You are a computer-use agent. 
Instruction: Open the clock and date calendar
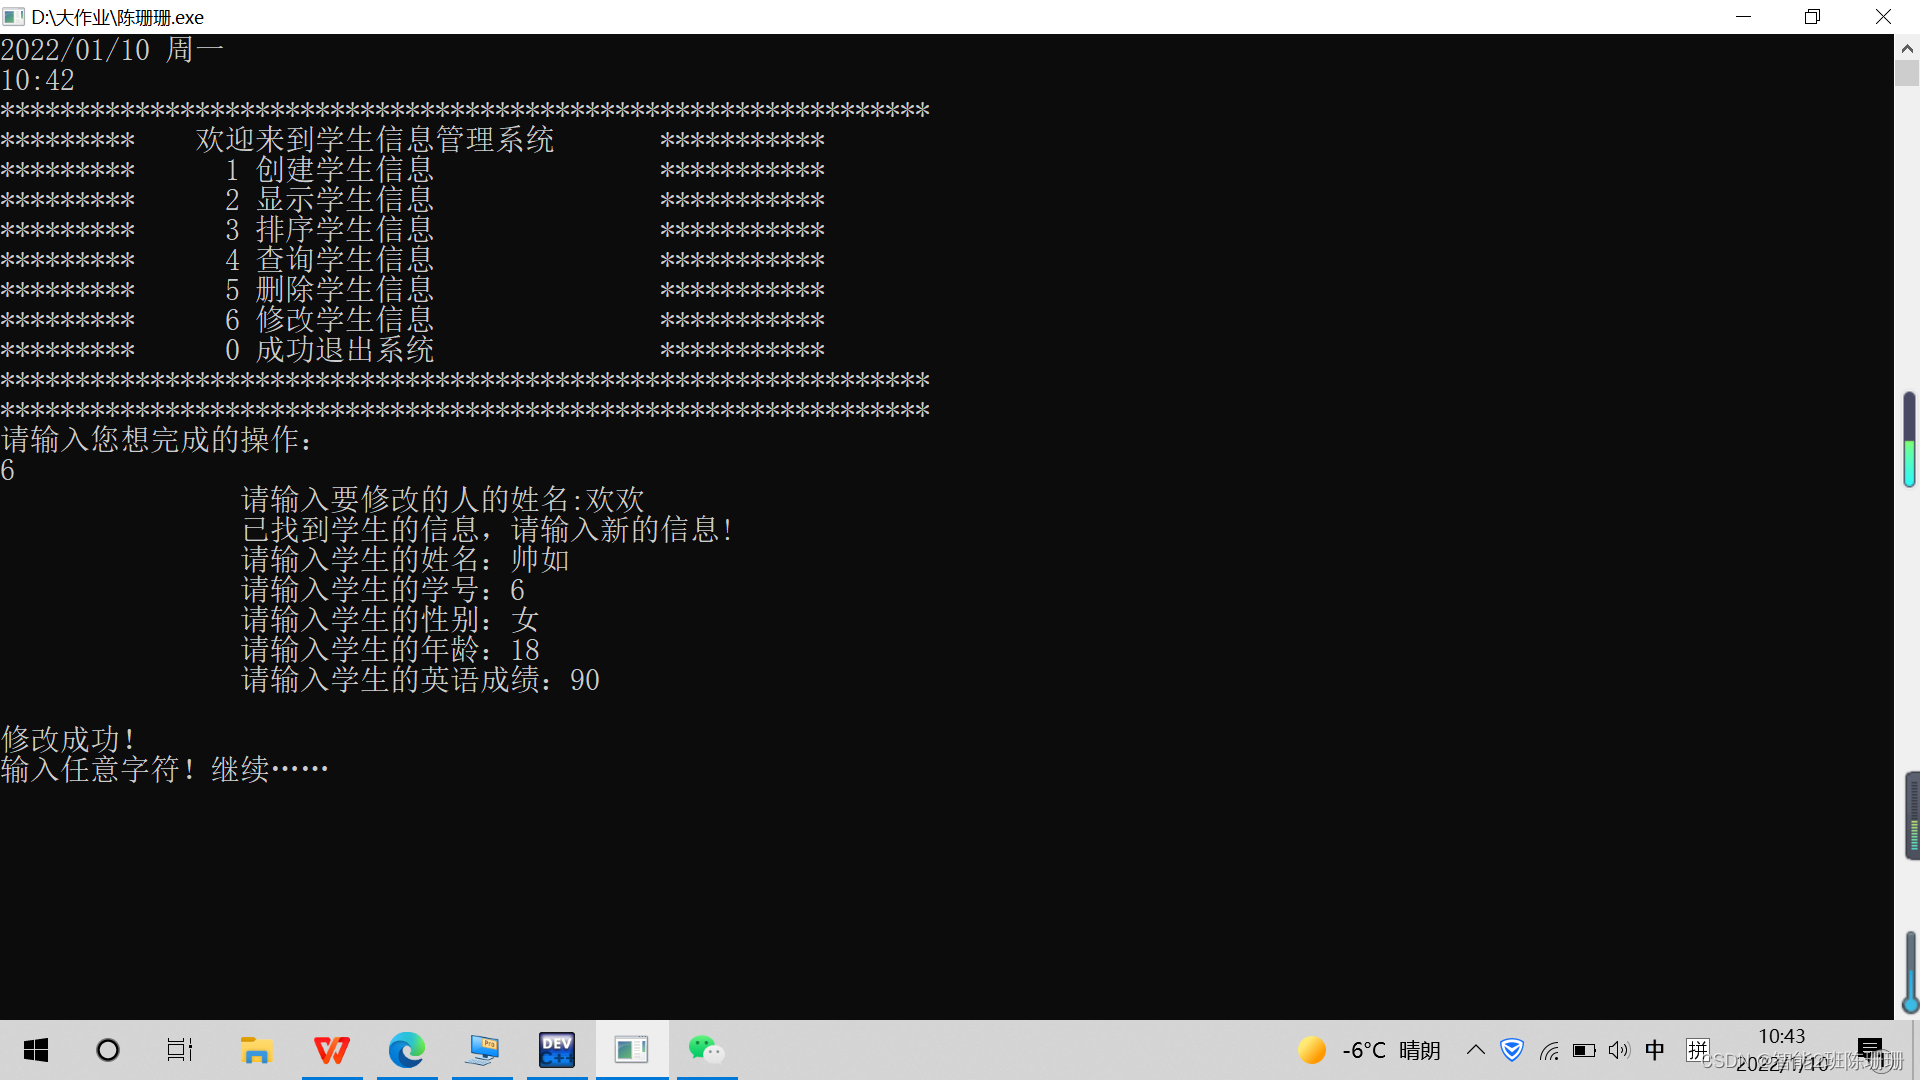click(1782, 1050)
